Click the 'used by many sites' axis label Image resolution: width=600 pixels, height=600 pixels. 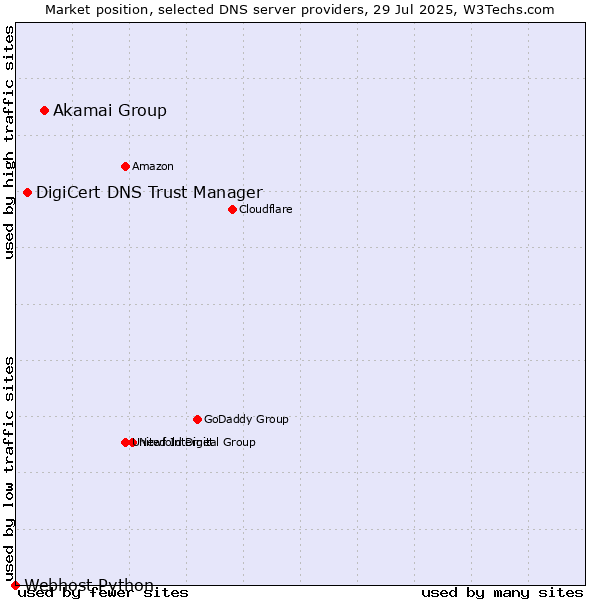[502, 593]
